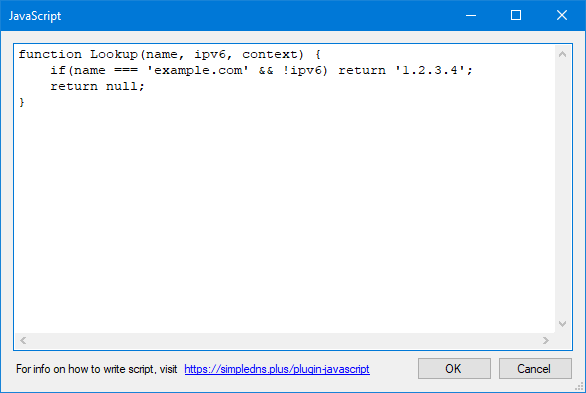Click the vertical scrollbar down arrow
The image size is (586, 393).
[562, 324]
